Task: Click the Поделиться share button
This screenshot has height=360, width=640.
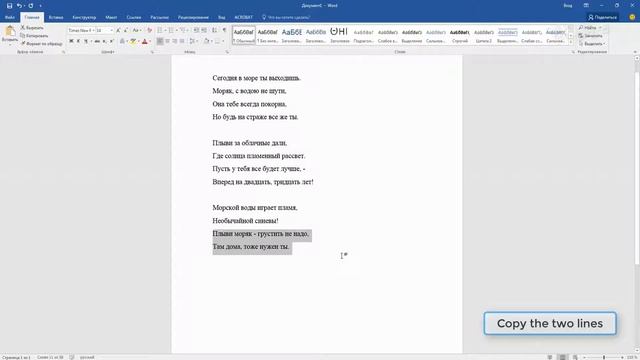Action: coord(602,17)
